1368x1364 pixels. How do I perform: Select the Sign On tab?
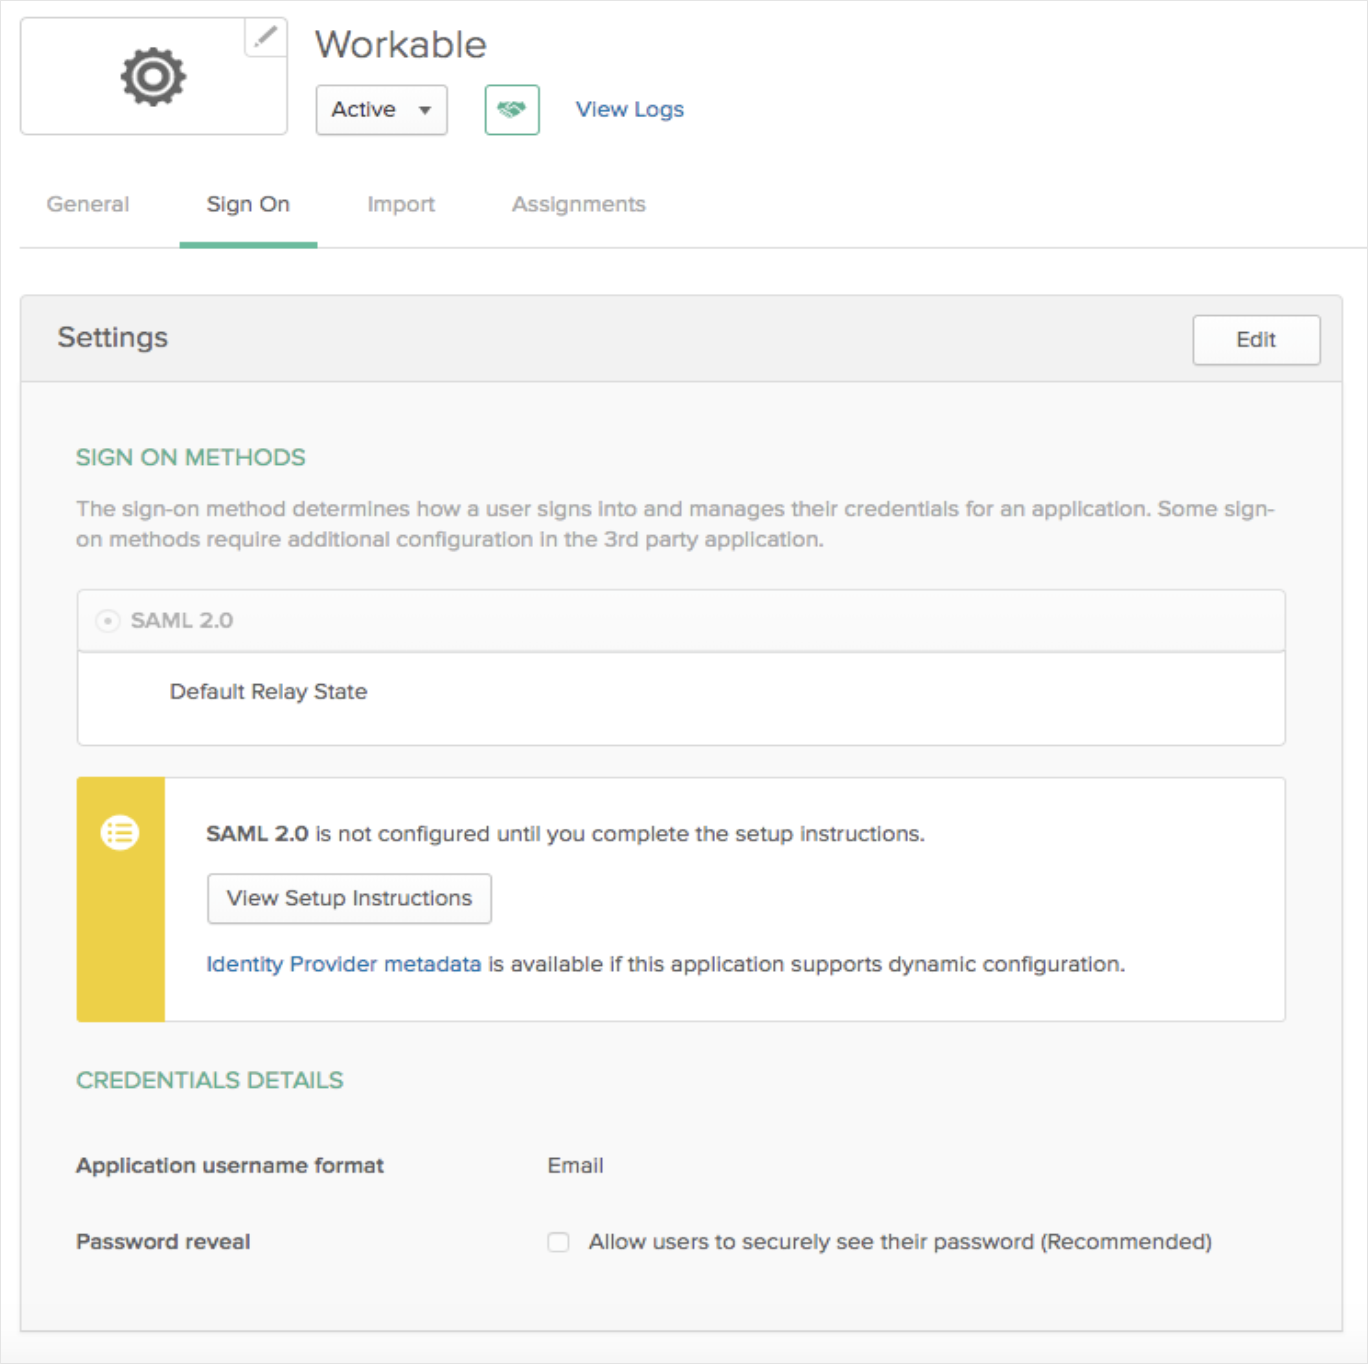[248, 204]
